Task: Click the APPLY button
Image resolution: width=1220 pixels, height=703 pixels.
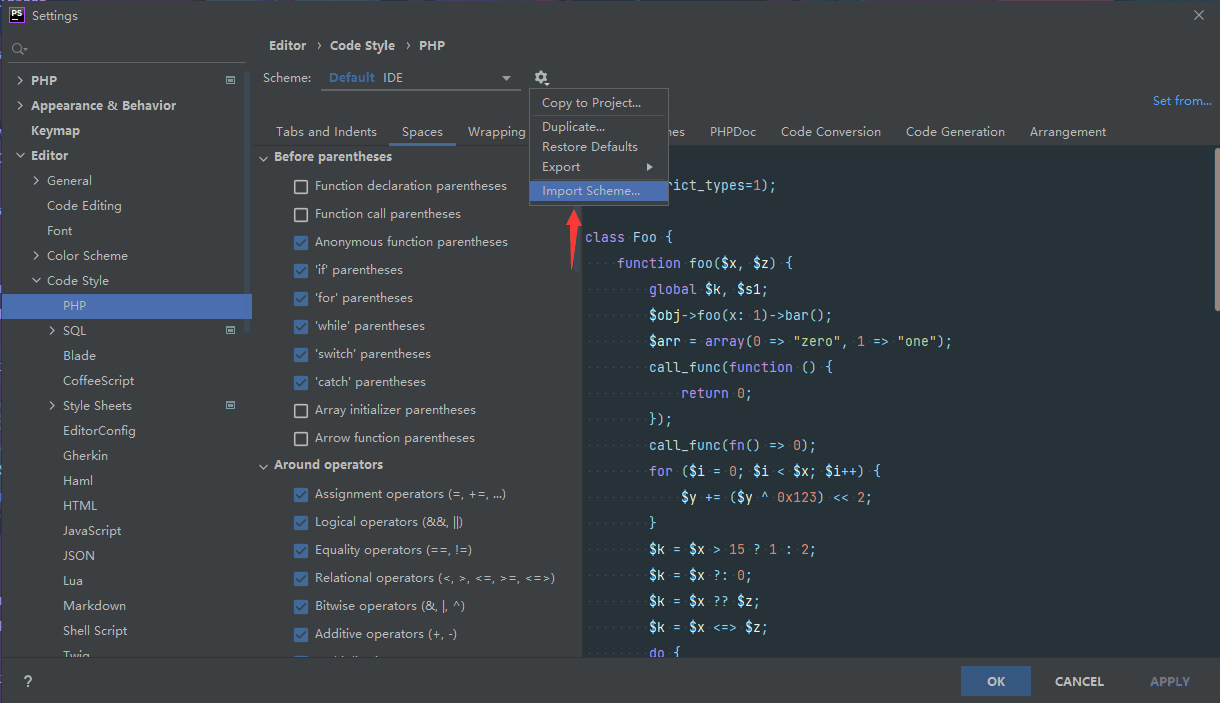Action: click(1169, 681)
